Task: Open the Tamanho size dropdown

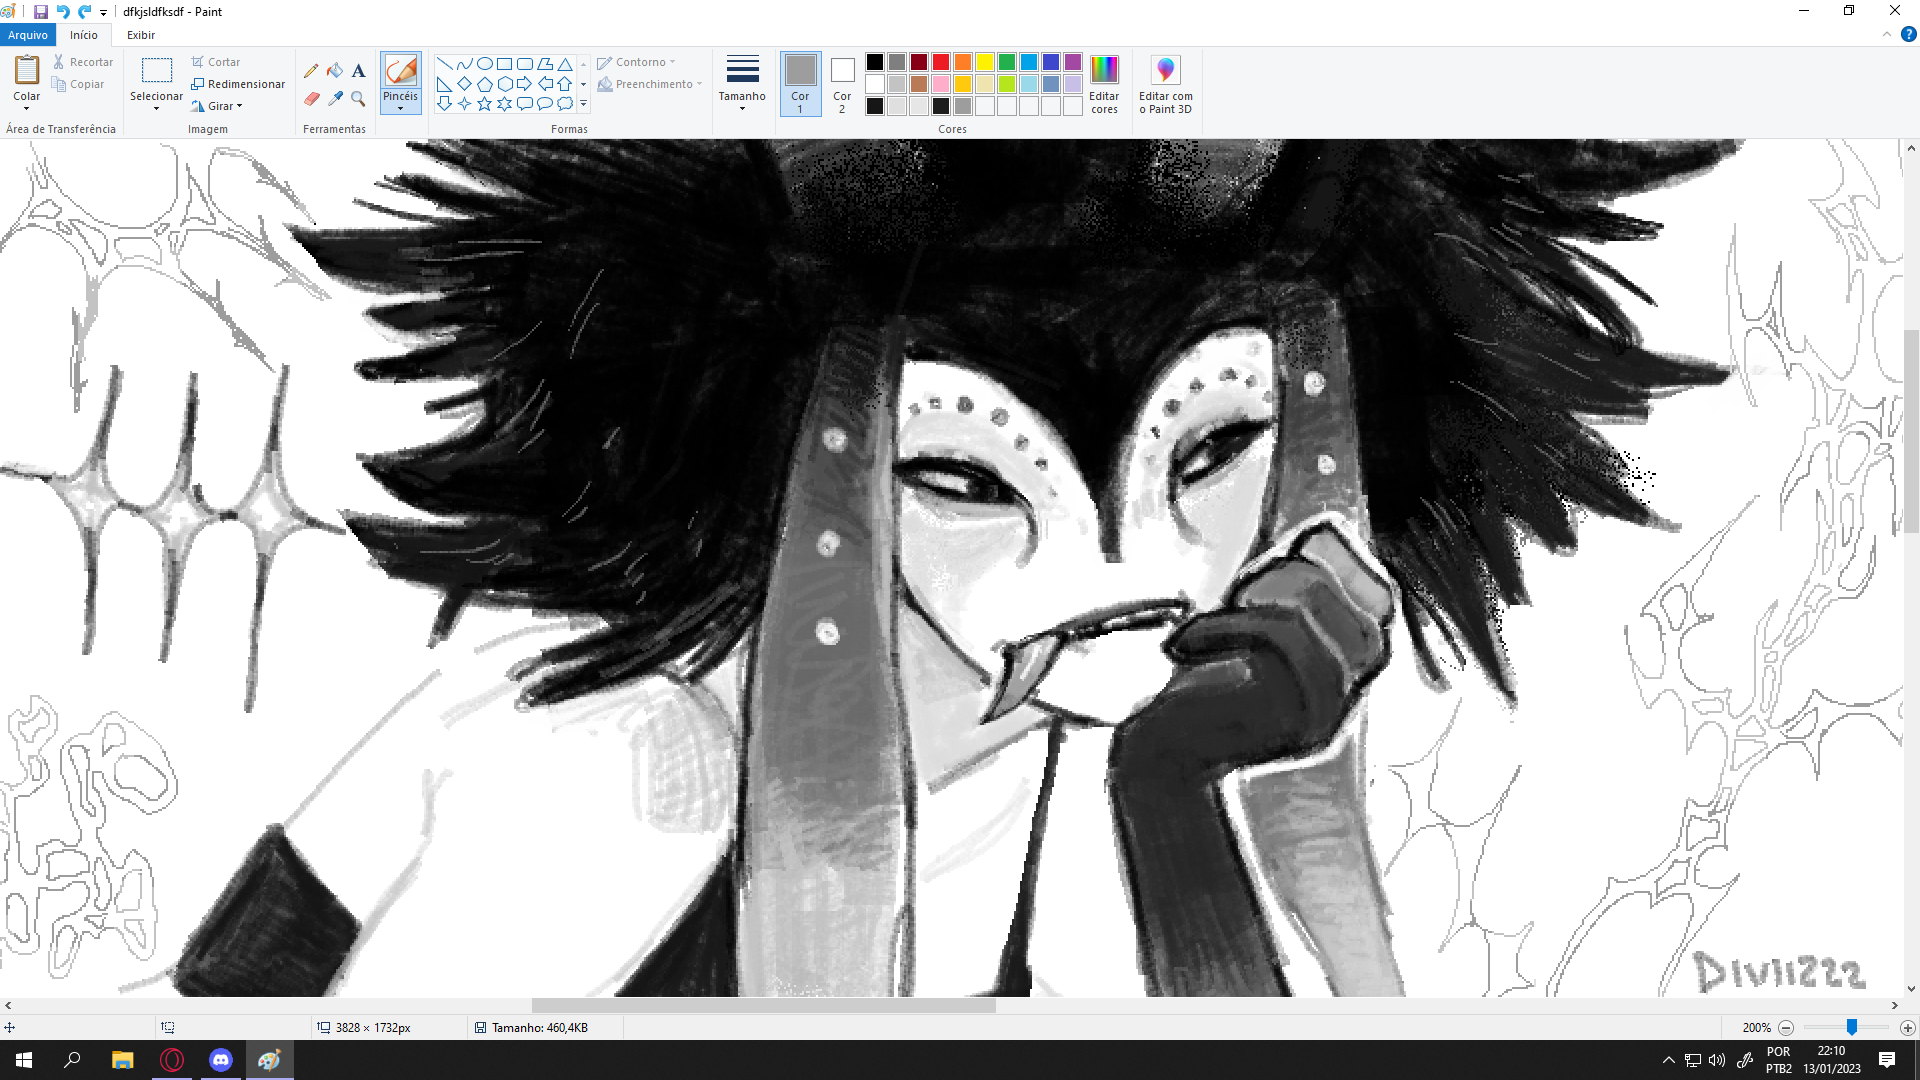Action: (742, 83)
